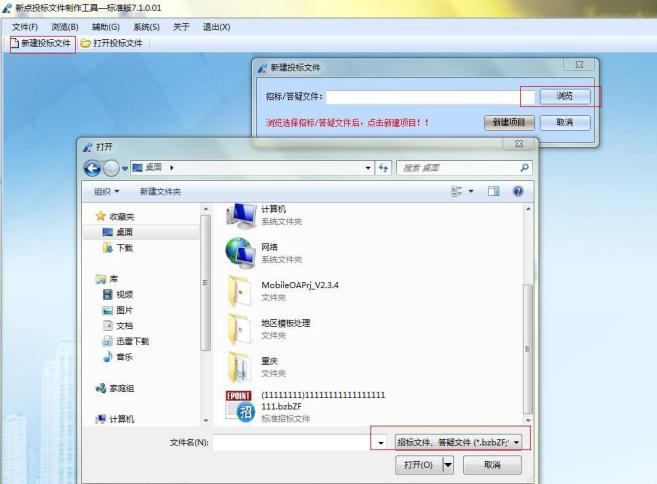This screenshot has width=657, height=484.
Task: Select 收藏夹 in navigation pane
Action: click(x=115, y=217)
